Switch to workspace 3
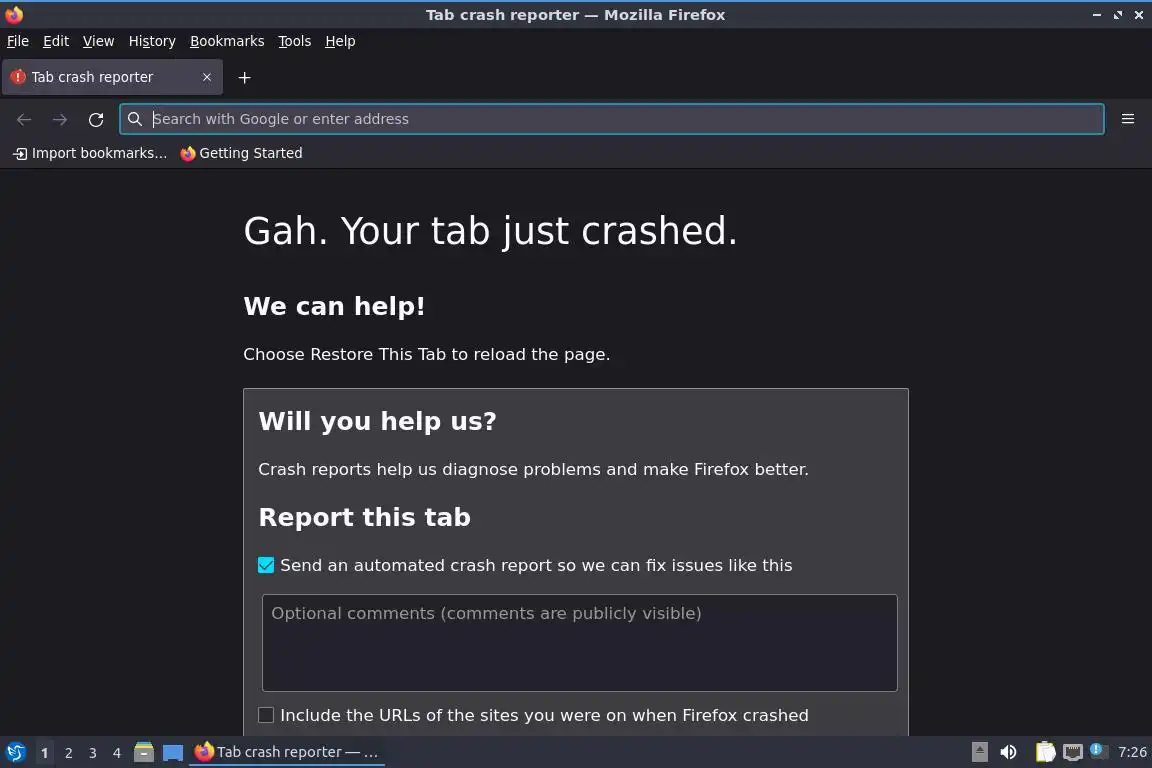Screen dimensions: 1152x768 point(93,753)
